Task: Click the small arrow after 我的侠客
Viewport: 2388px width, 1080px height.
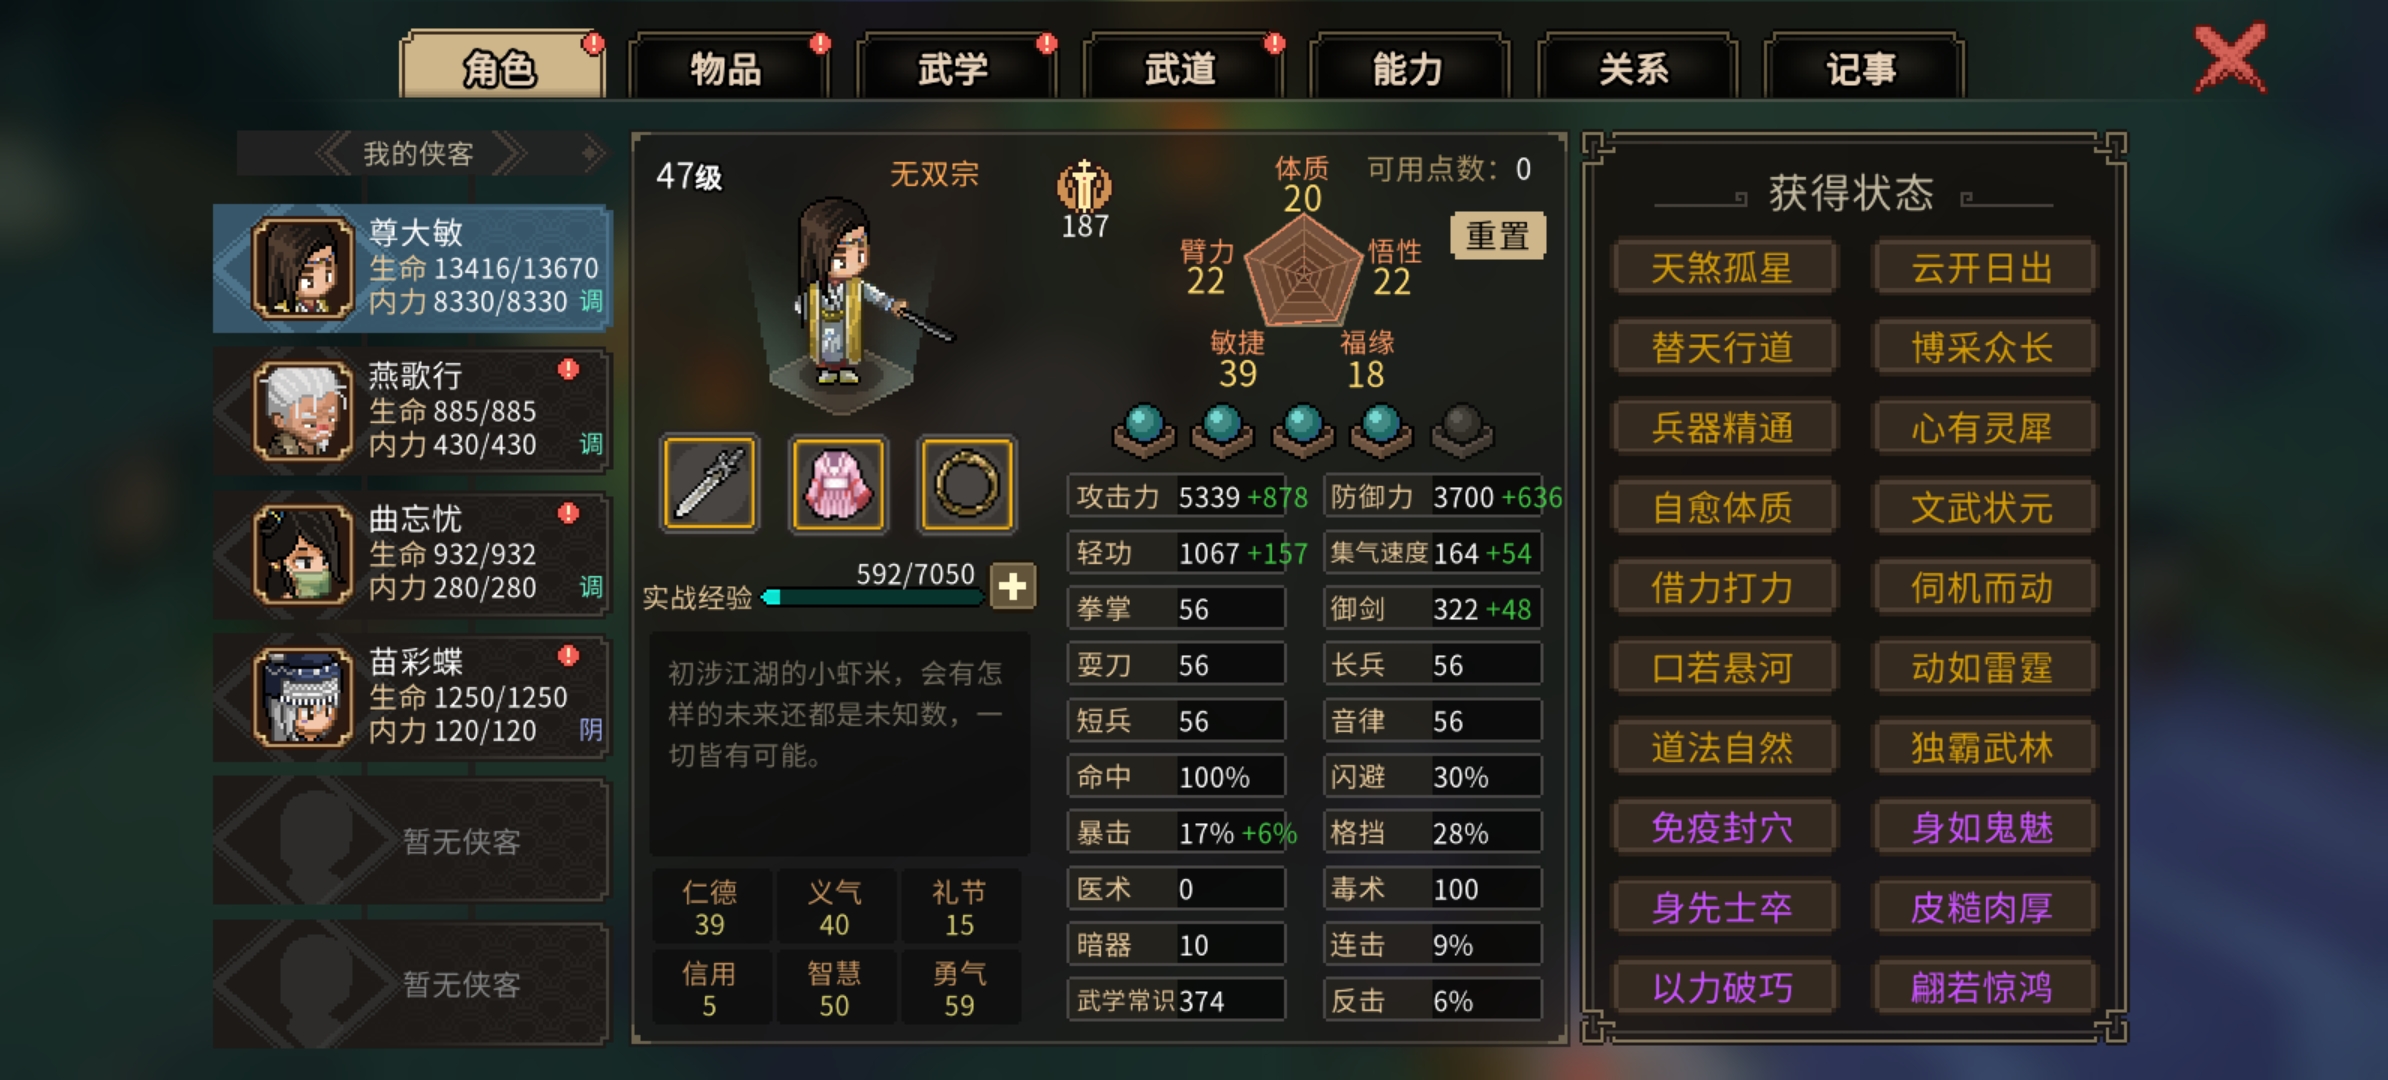Action: tap(593, 153)
